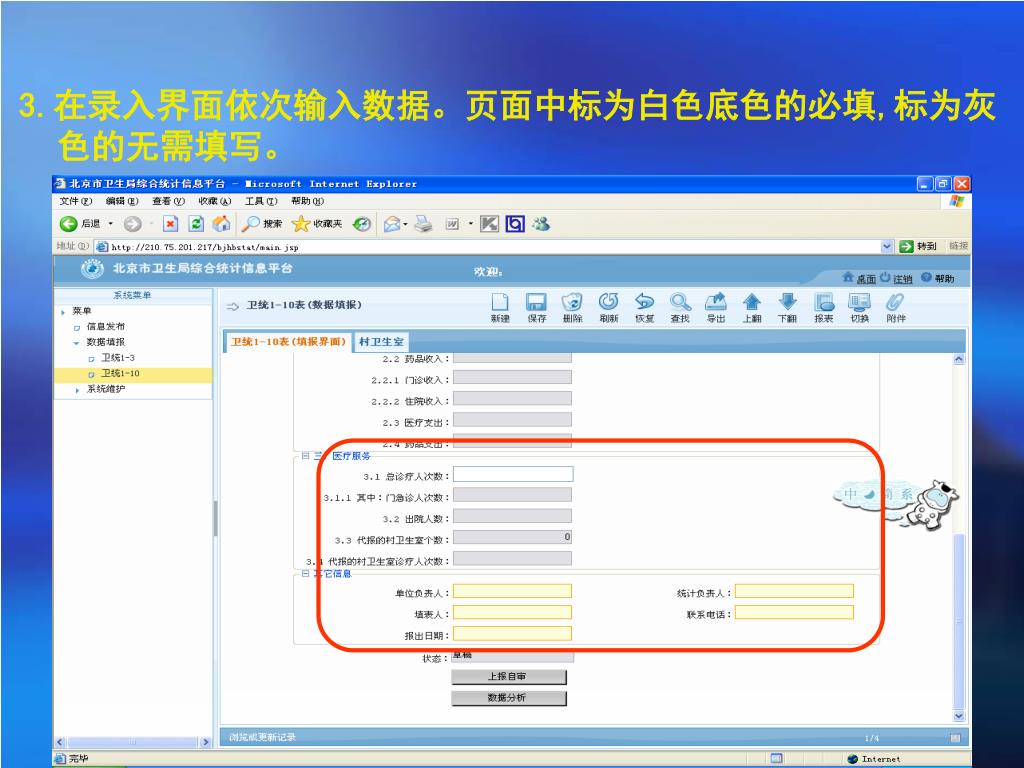Click the 恢复 (Restore) toolbar icon

coord(645,308)
